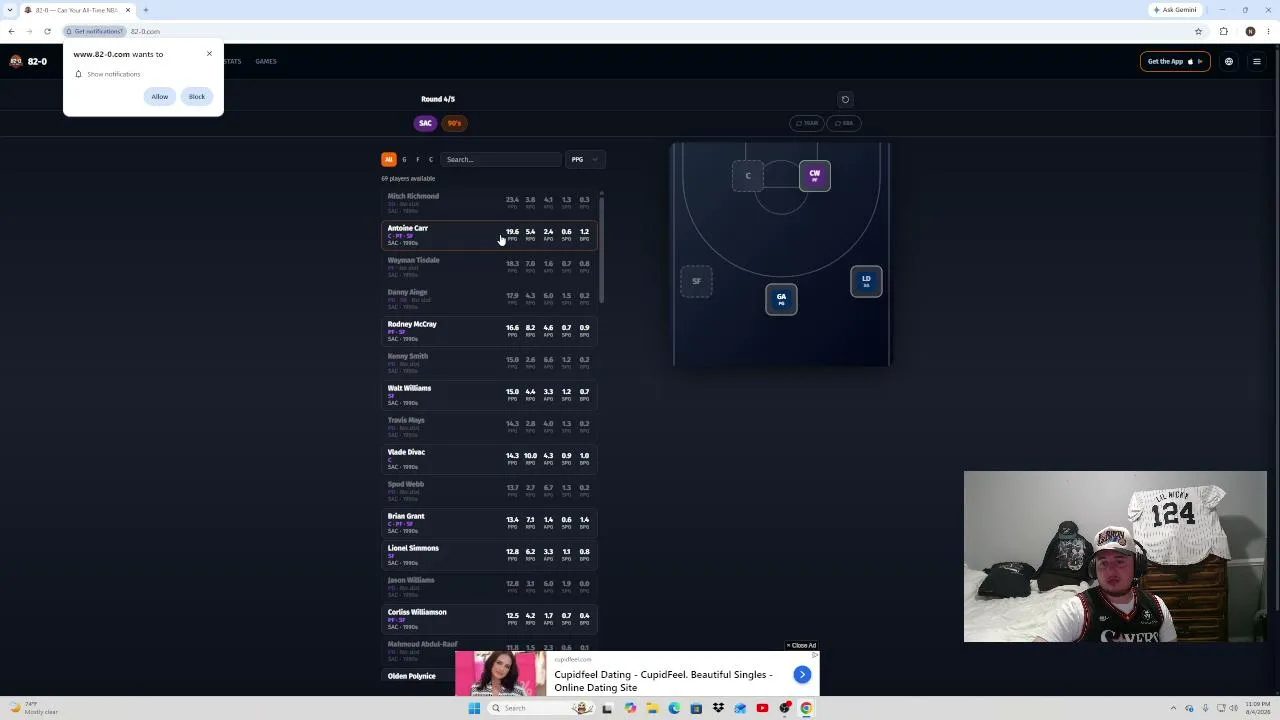The image size is (1280, 720).
Task: Click the Wayman Tisdale row
Action: (x=489, y=267)
